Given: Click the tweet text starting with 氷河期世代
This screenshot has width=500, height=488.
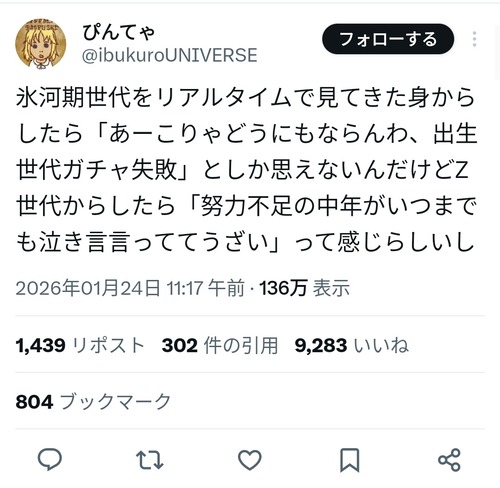Looking at the screenshot, I should (246, 169).
